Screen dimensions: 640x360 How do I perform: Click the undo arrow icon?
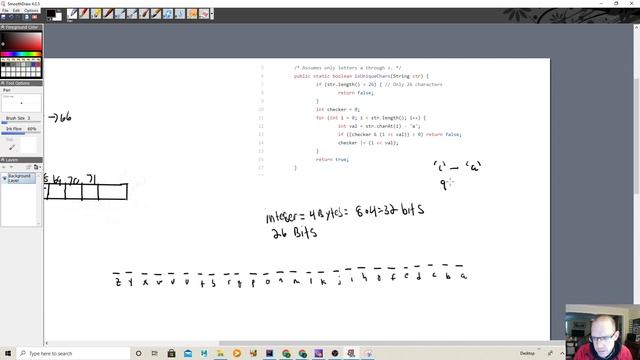click(x=11, y=17)
